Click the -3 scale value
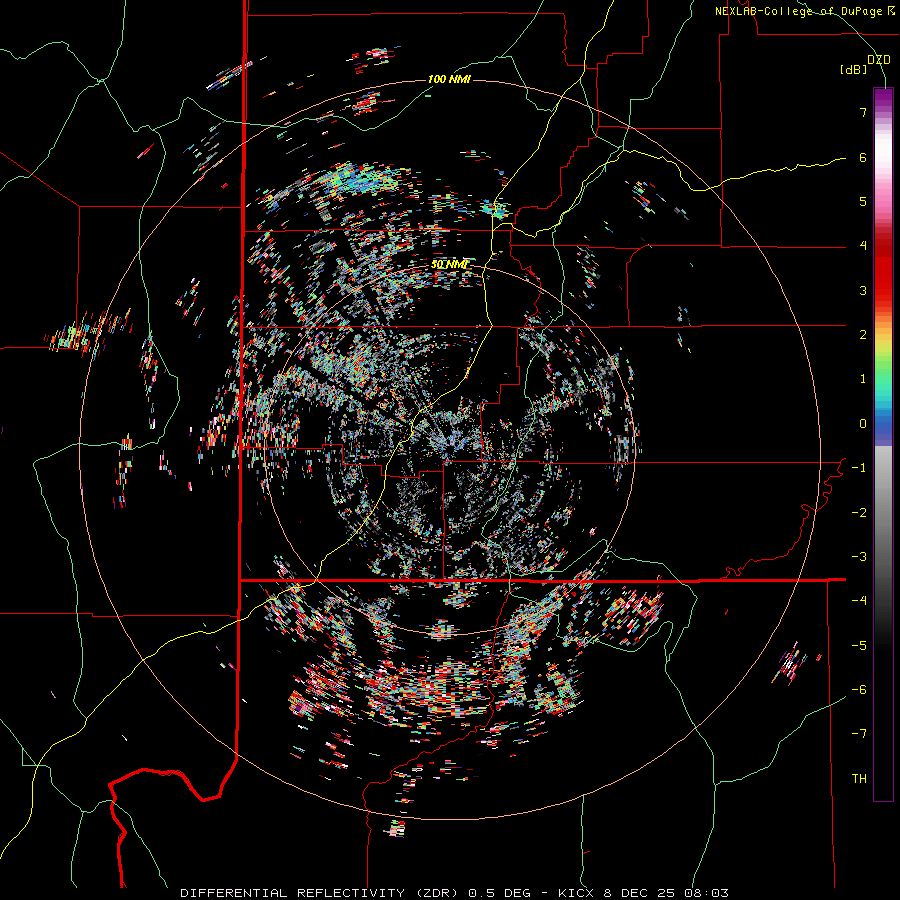This screenshot has height=900, width=900. tap(859, 556)
